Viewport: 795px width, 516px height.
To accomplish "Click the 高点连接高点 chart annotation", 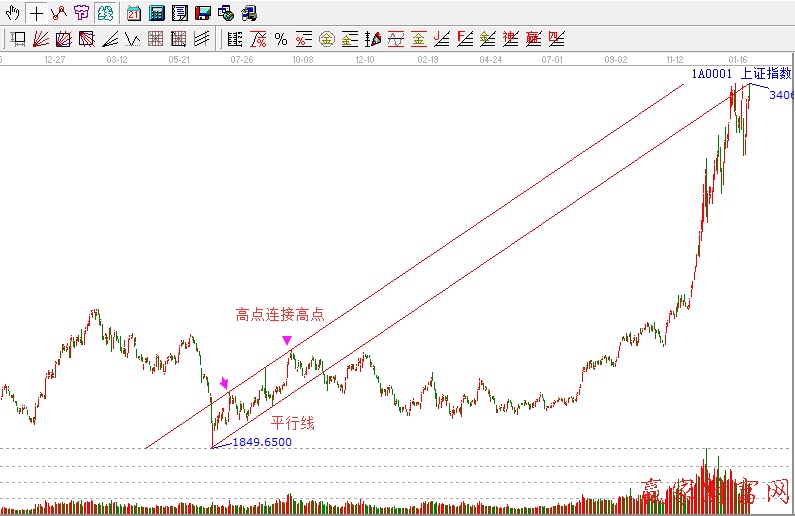I will pos(280,315).
